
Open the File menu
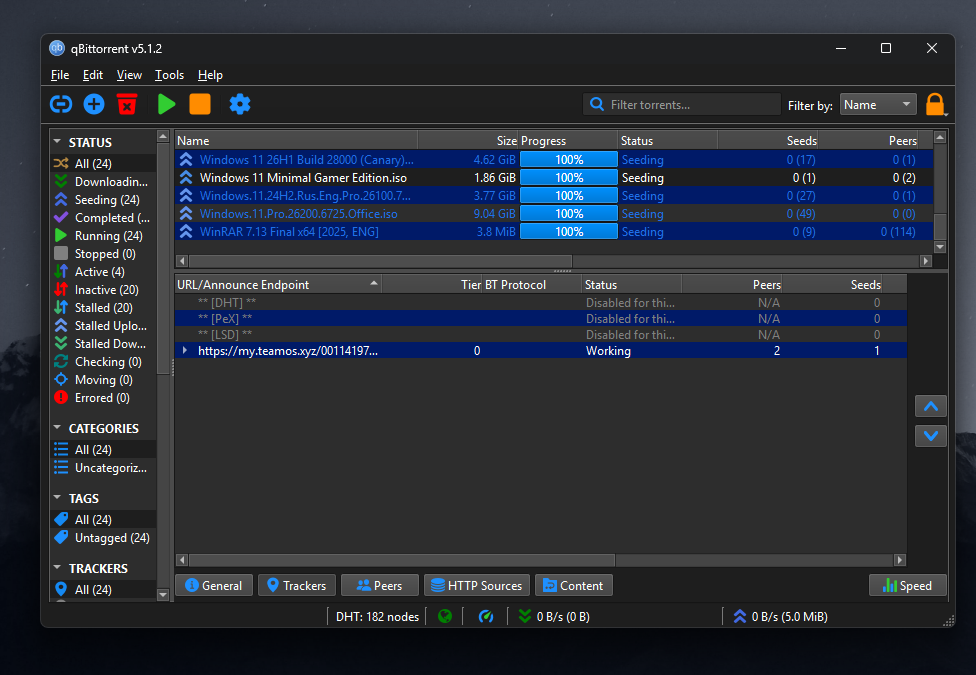click(60, 75)
